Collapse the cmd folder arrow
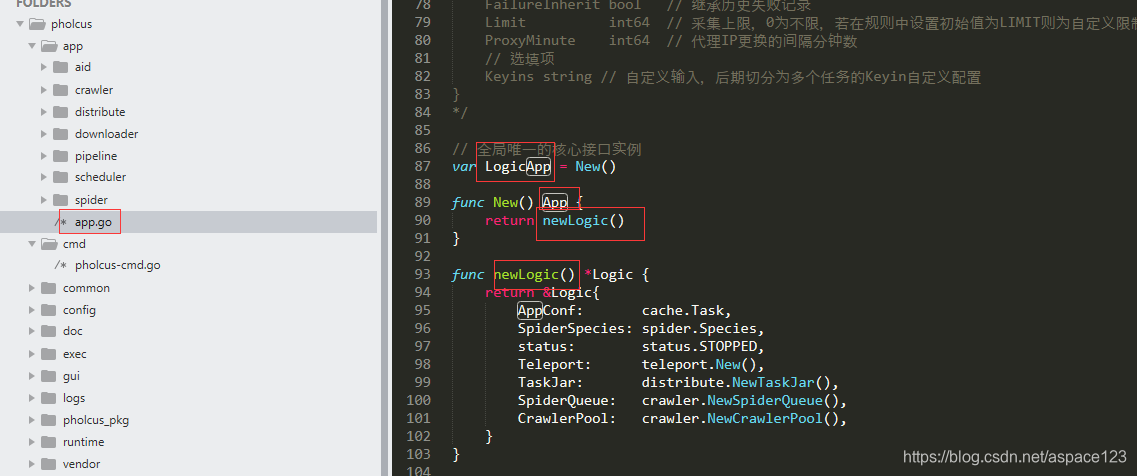Image resolution: width=1137 pixels, height=476 pixels. click(x=32, y=244)
